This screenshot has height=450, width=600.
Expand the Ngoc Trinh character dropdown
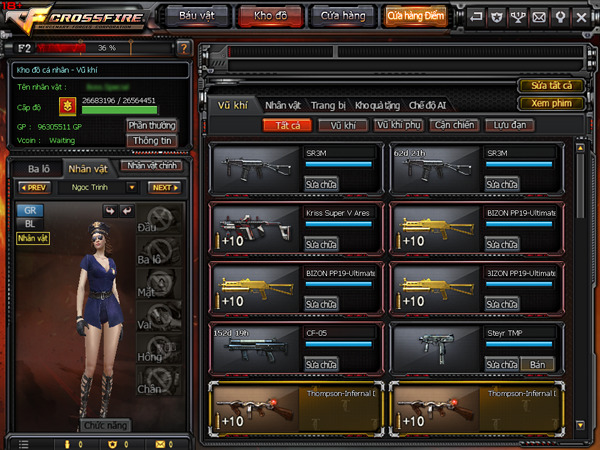point(132,188)
